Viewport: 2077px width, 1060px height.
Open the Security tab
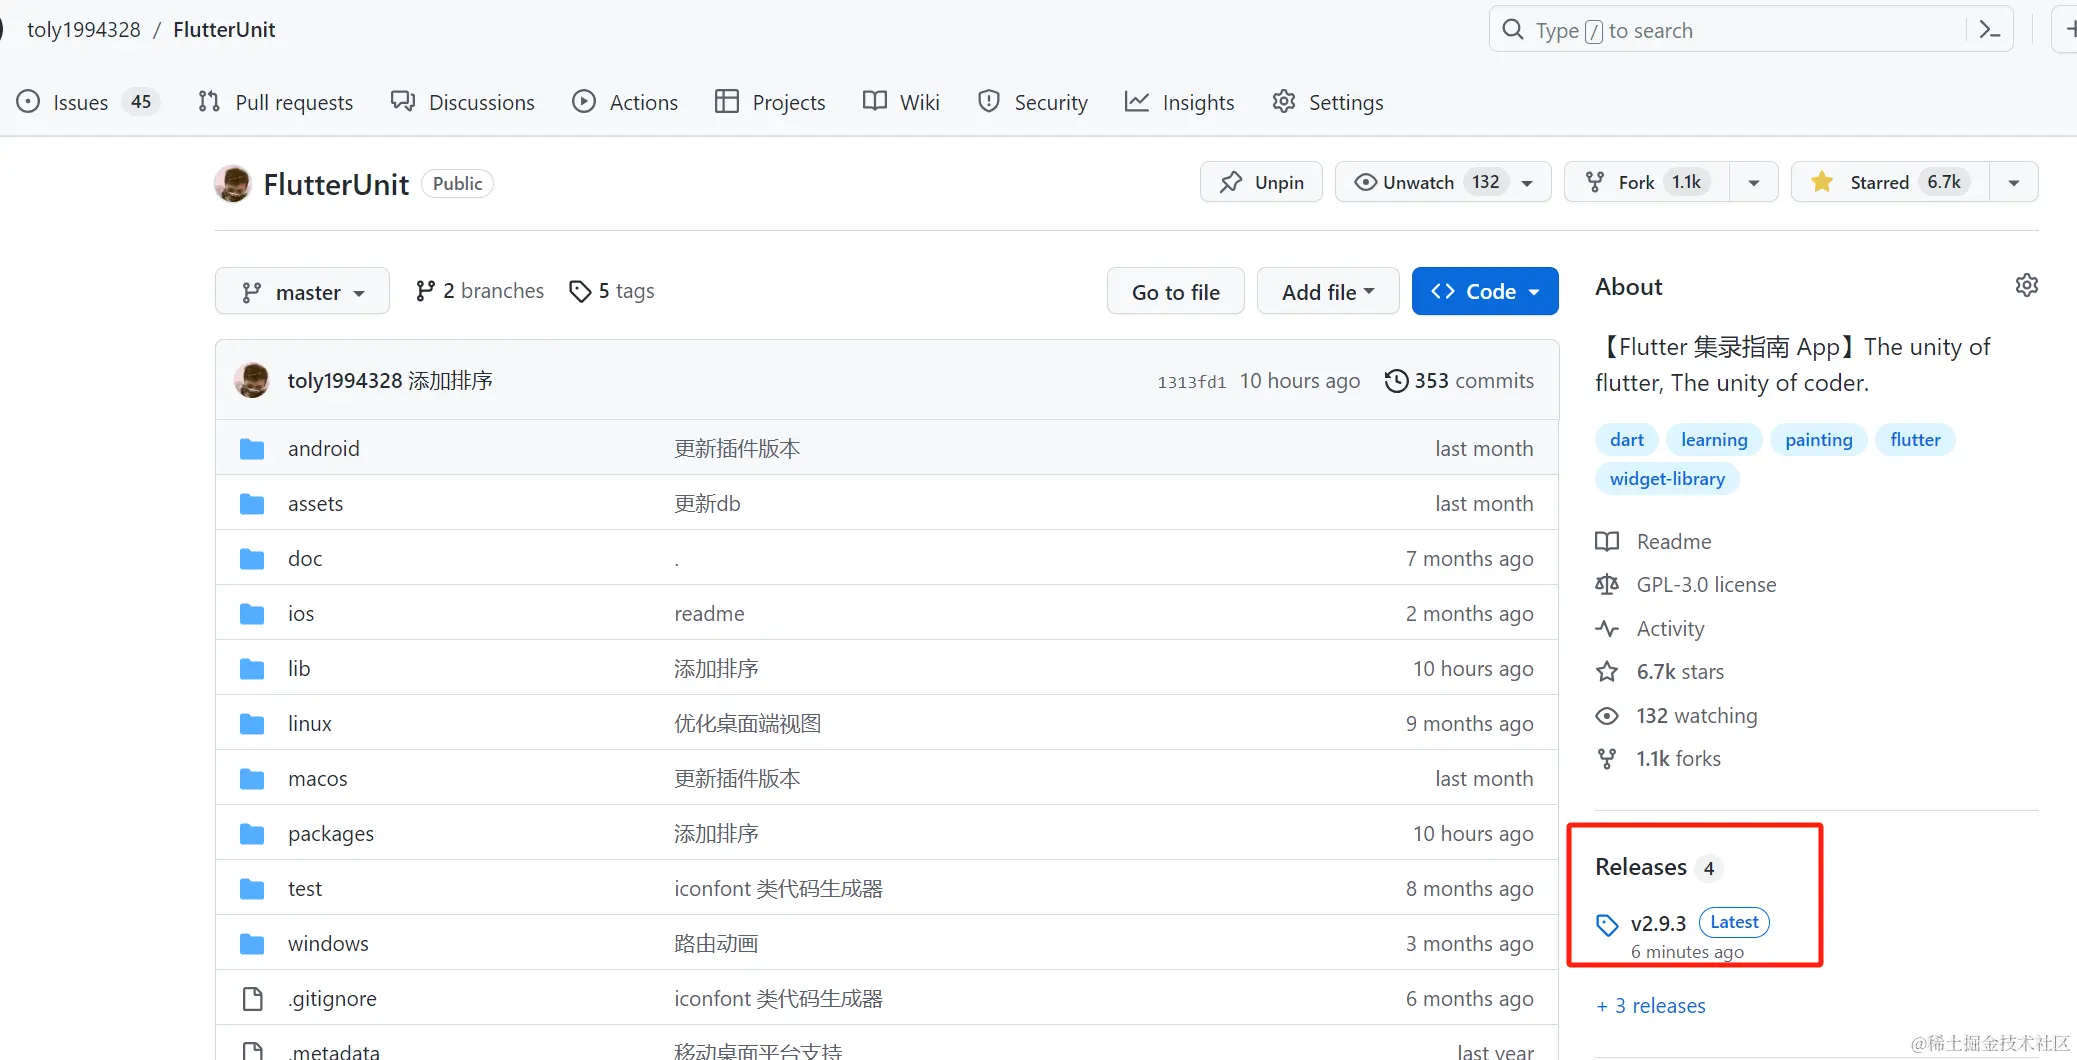pos(1033,102)
